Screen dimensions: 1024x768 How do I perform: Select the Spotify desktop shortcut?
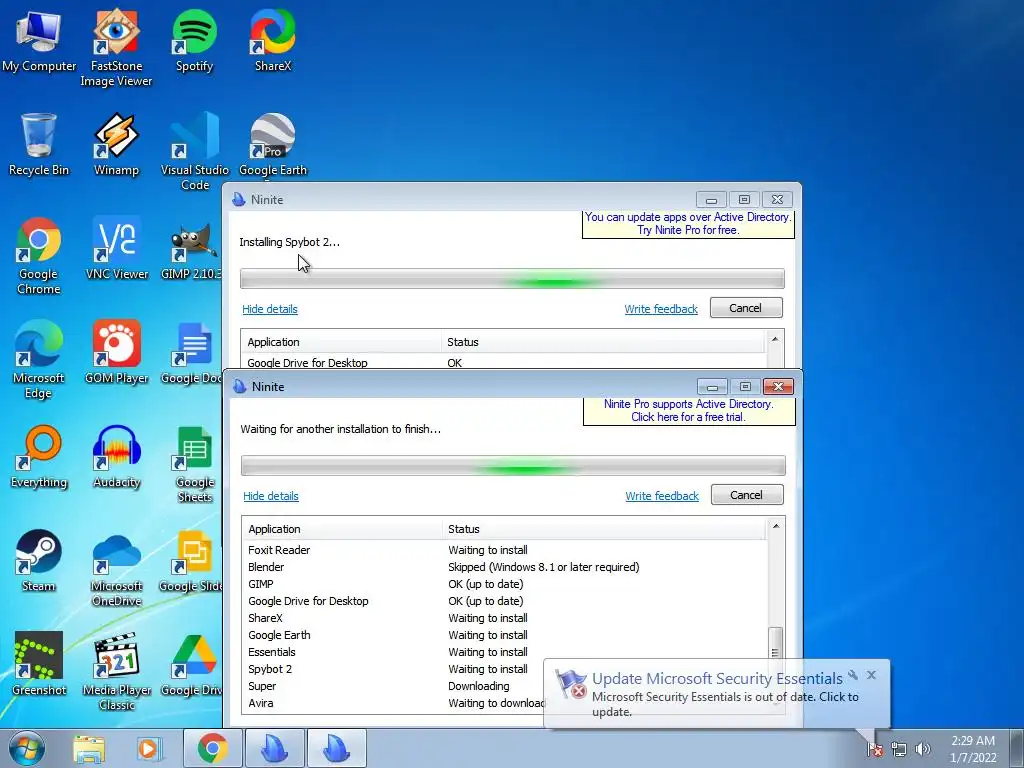[x=195, y=40]
